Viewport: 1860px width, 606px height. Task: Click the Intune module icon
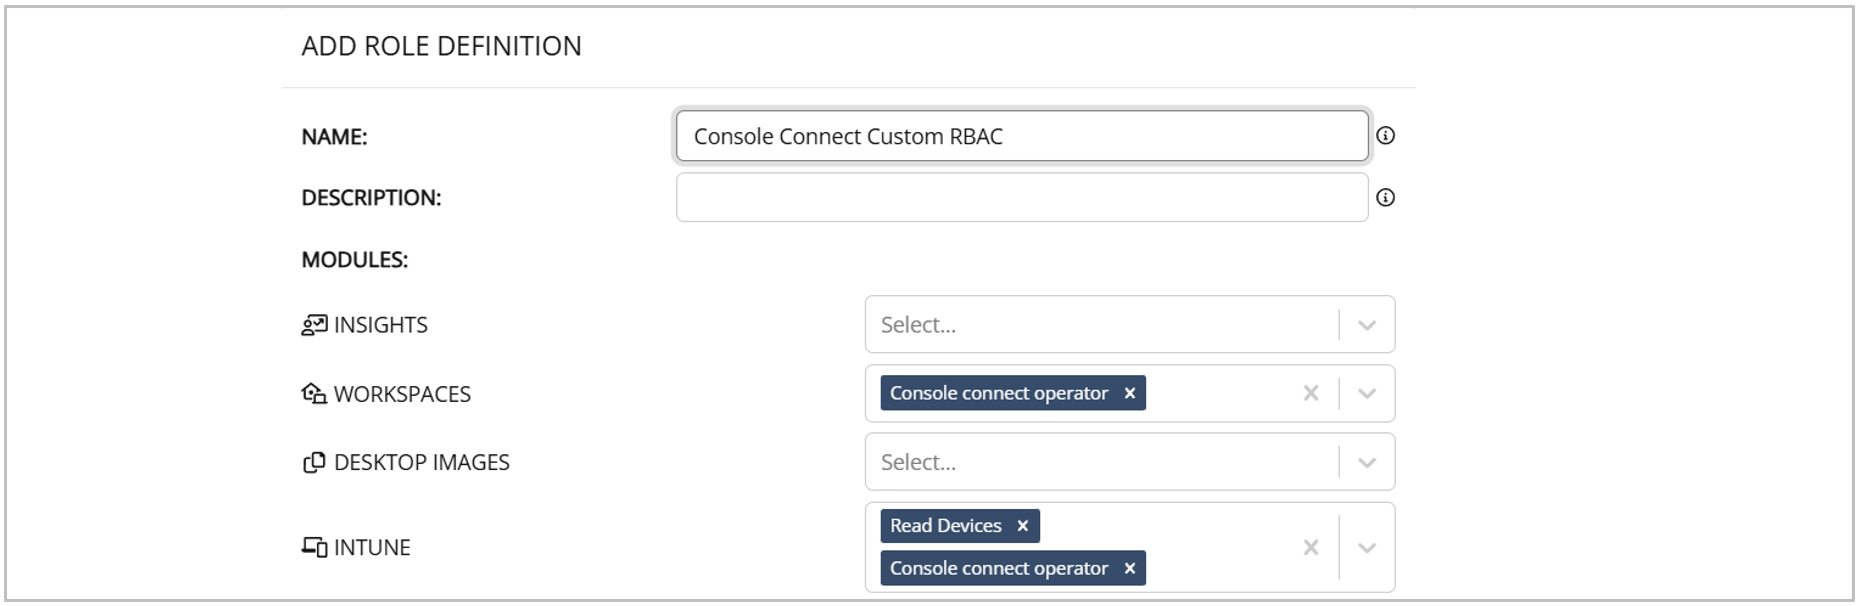(x=314, y=547)
